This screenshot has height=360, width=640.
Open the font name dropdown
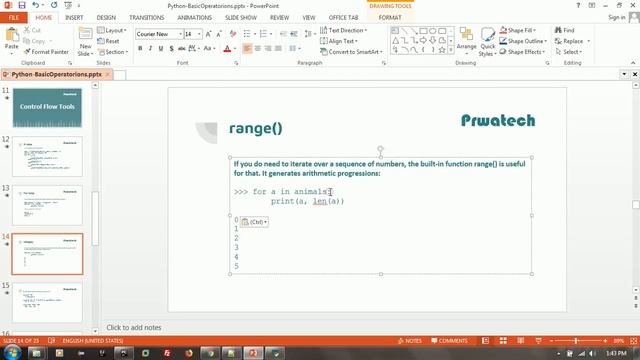click(x=180, y=34)
